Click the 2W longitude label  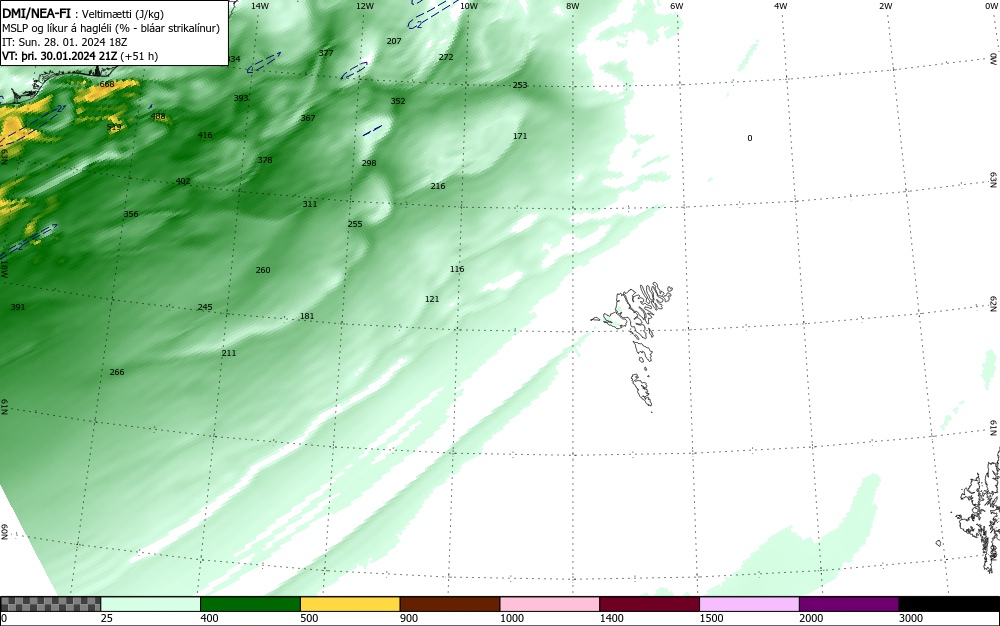point(886,6)
